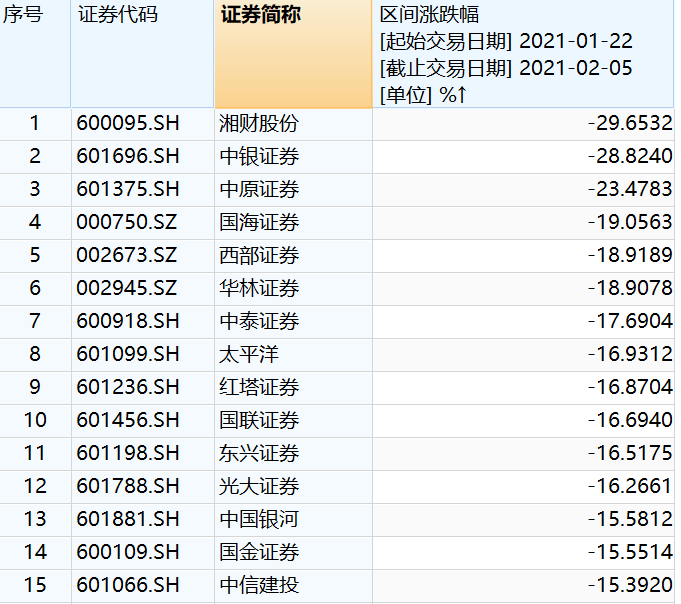Select stock code 600918.SH
The width and height of the screenshot is (681, 604).
[x=128, y=321]
